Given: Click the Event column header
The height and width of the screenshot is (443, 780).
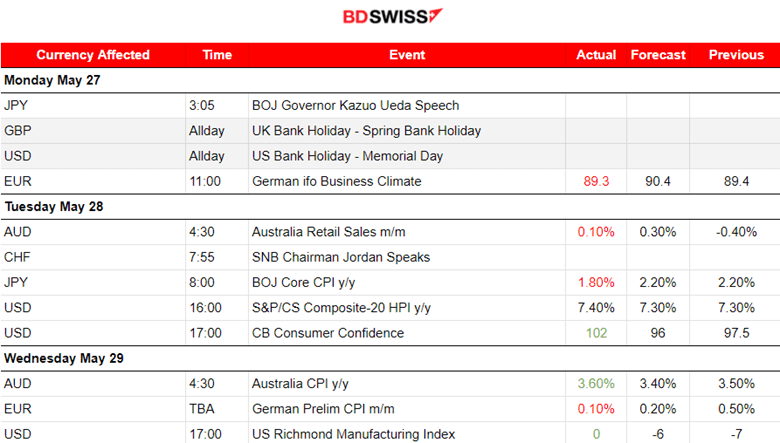Looking at the screenshot, I should pyautogui.click(x=407, y=55).
